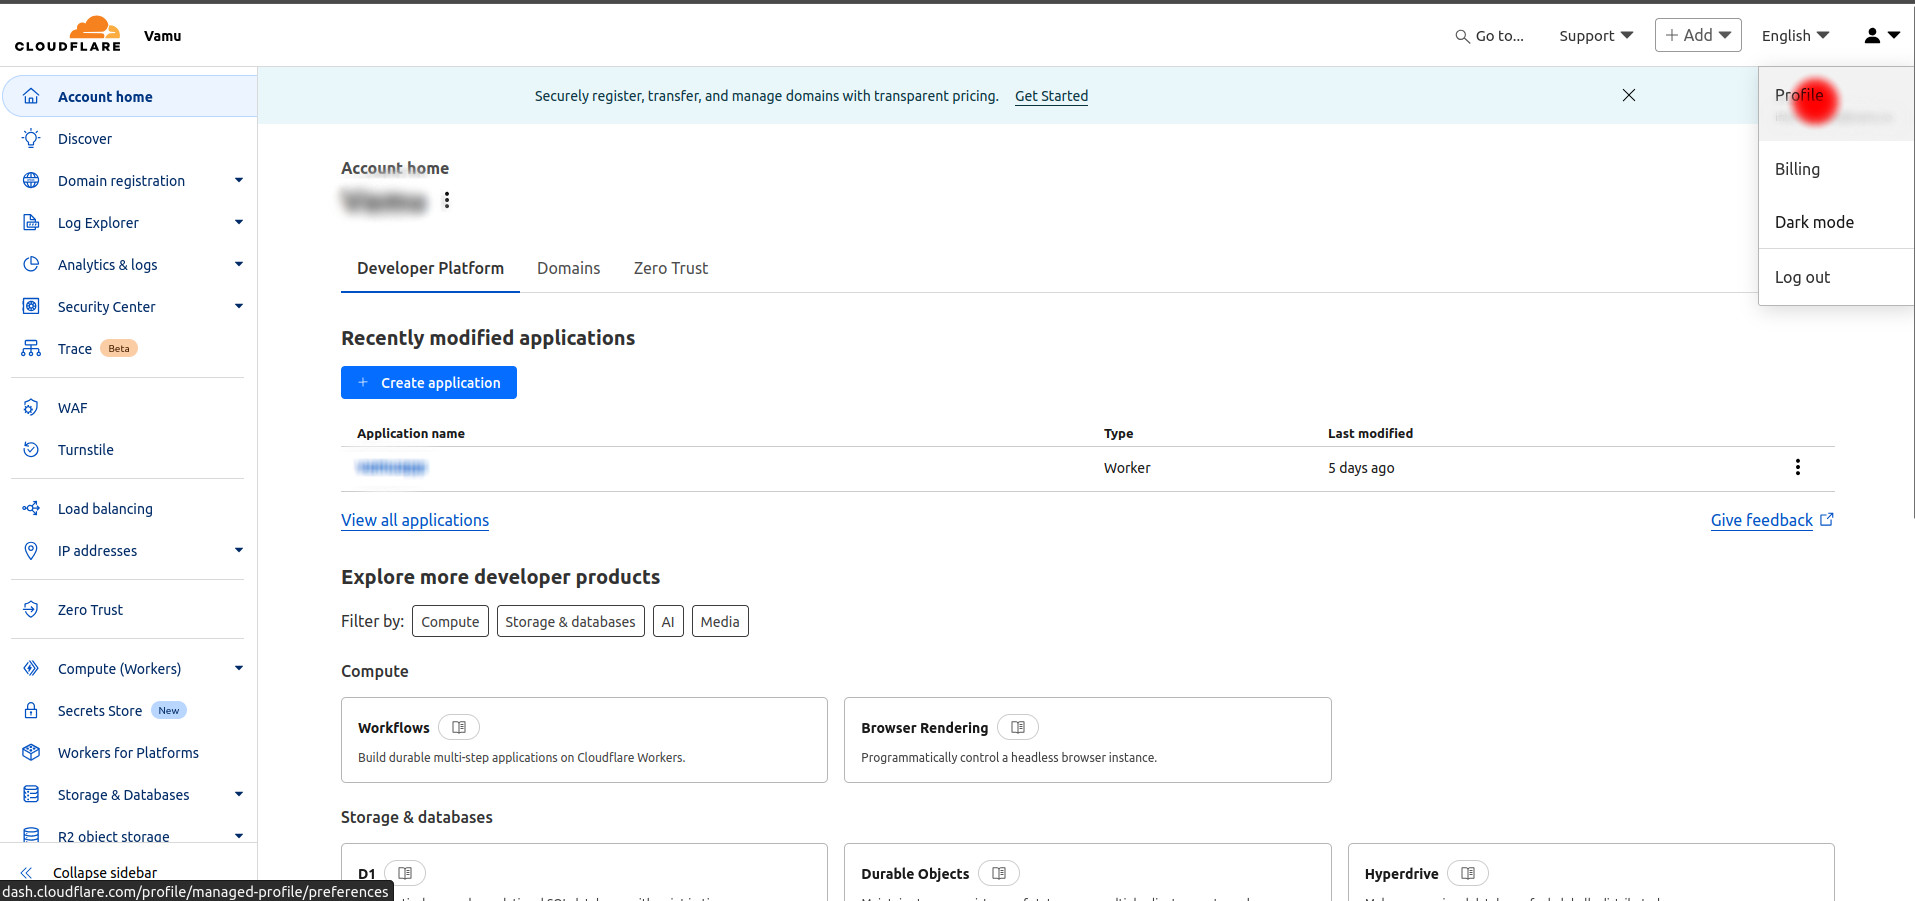The height and width of the screenshot is (901, 1915).
Task: Toggle Dark mode from user menu
Action: click(1836, 222)
